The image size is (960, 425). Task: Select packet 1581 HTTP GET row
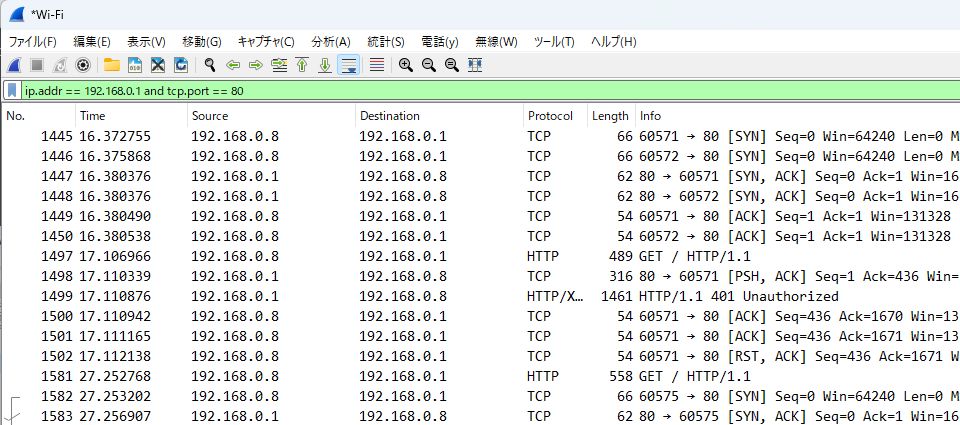tap(481, 376)
